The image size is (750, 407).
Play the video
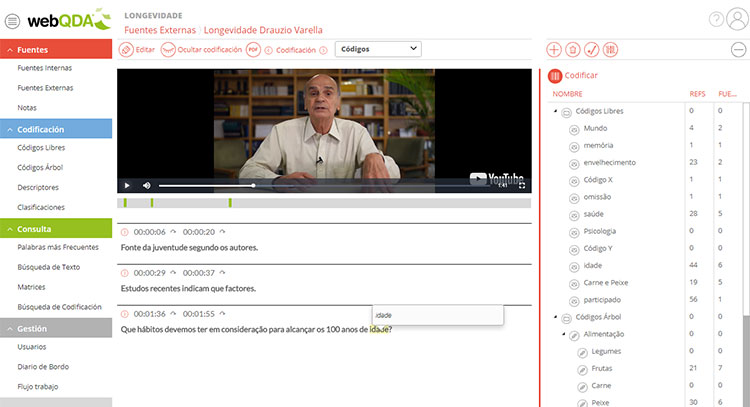(127, 186)
